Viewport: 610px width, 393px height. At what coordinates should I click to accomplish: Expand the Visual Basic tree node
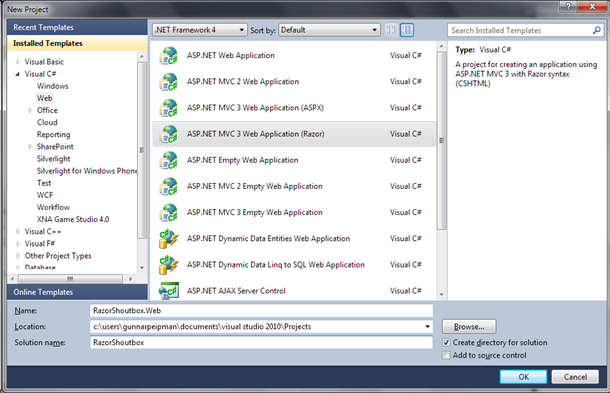(x=18, y=61)
